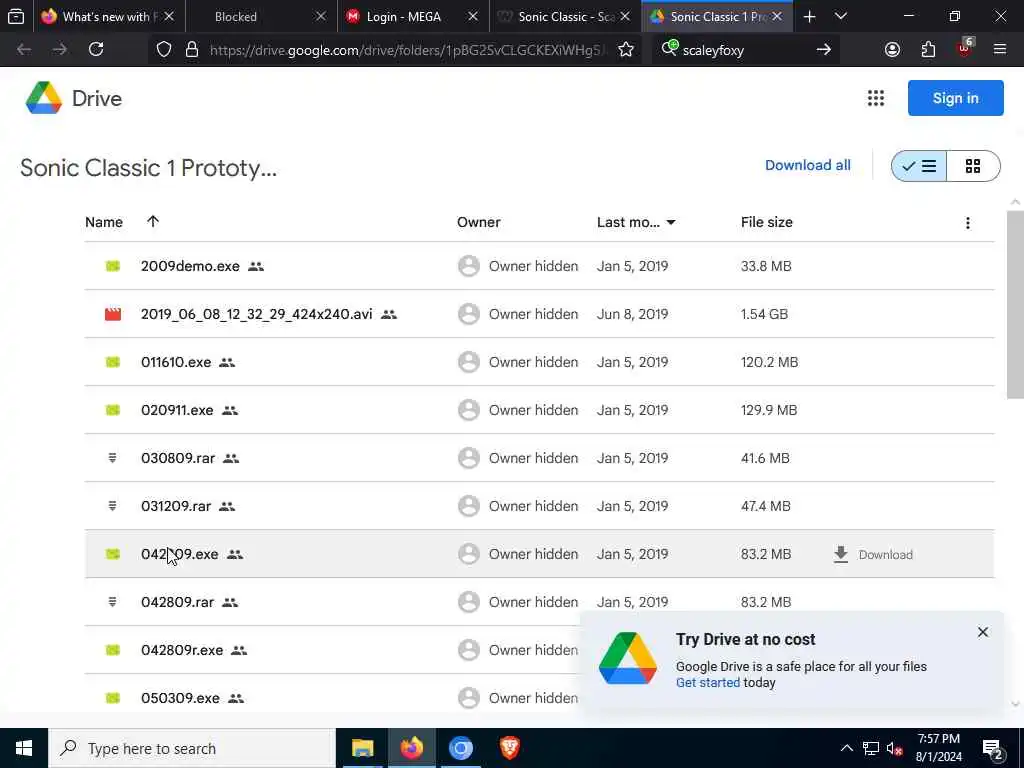Image resolution: width=1024 pixels, height=768 pixels.
Task: Click the 050309.exe file icon
Action: [113, 698]
